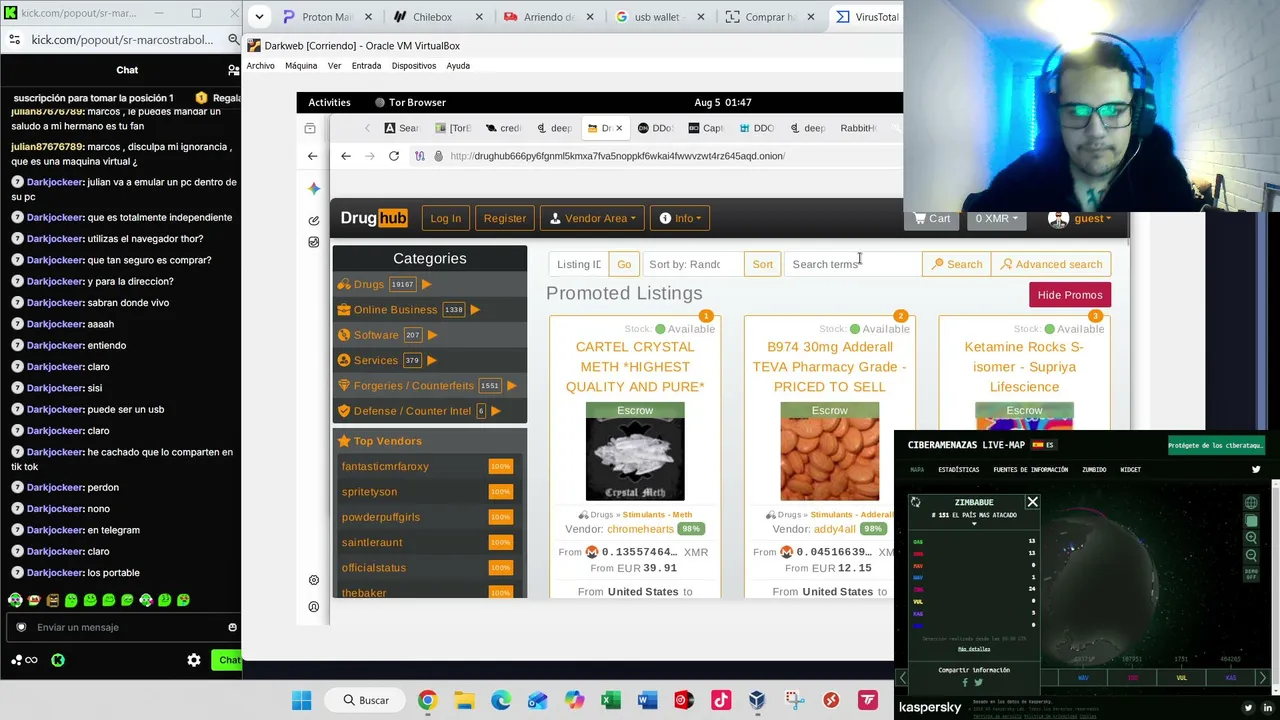Viewport: 1280px width, 720px height.
Task: Open Copilot from the taskbar
Action: tap(574, 700)
